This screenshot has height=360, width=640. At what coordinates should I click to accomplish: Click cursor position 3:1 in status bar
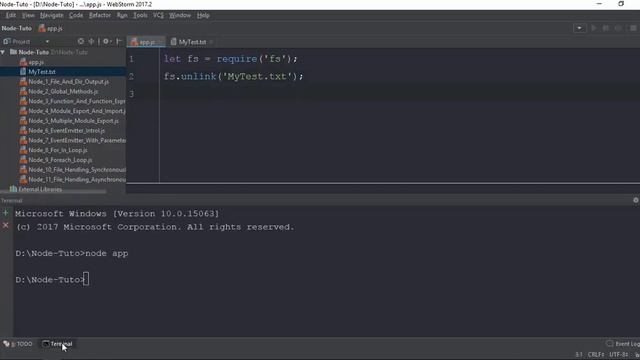tap(579, 354)
